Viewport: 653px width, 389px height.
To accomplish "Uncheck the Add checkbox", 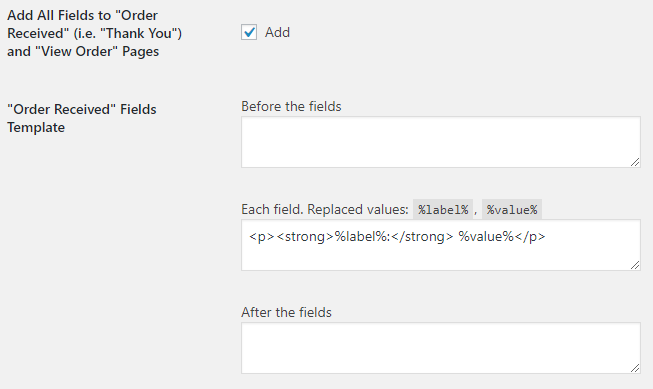I will click(249, 32).
